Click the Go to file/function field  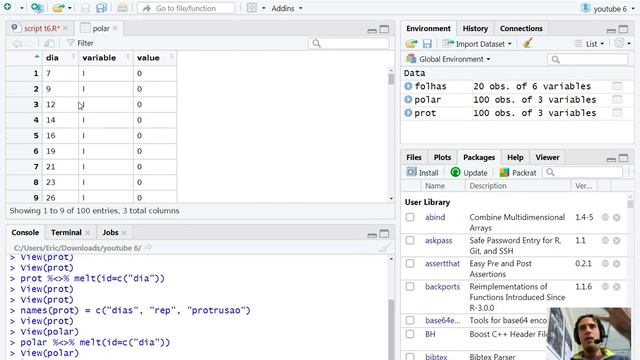point(186,8)
